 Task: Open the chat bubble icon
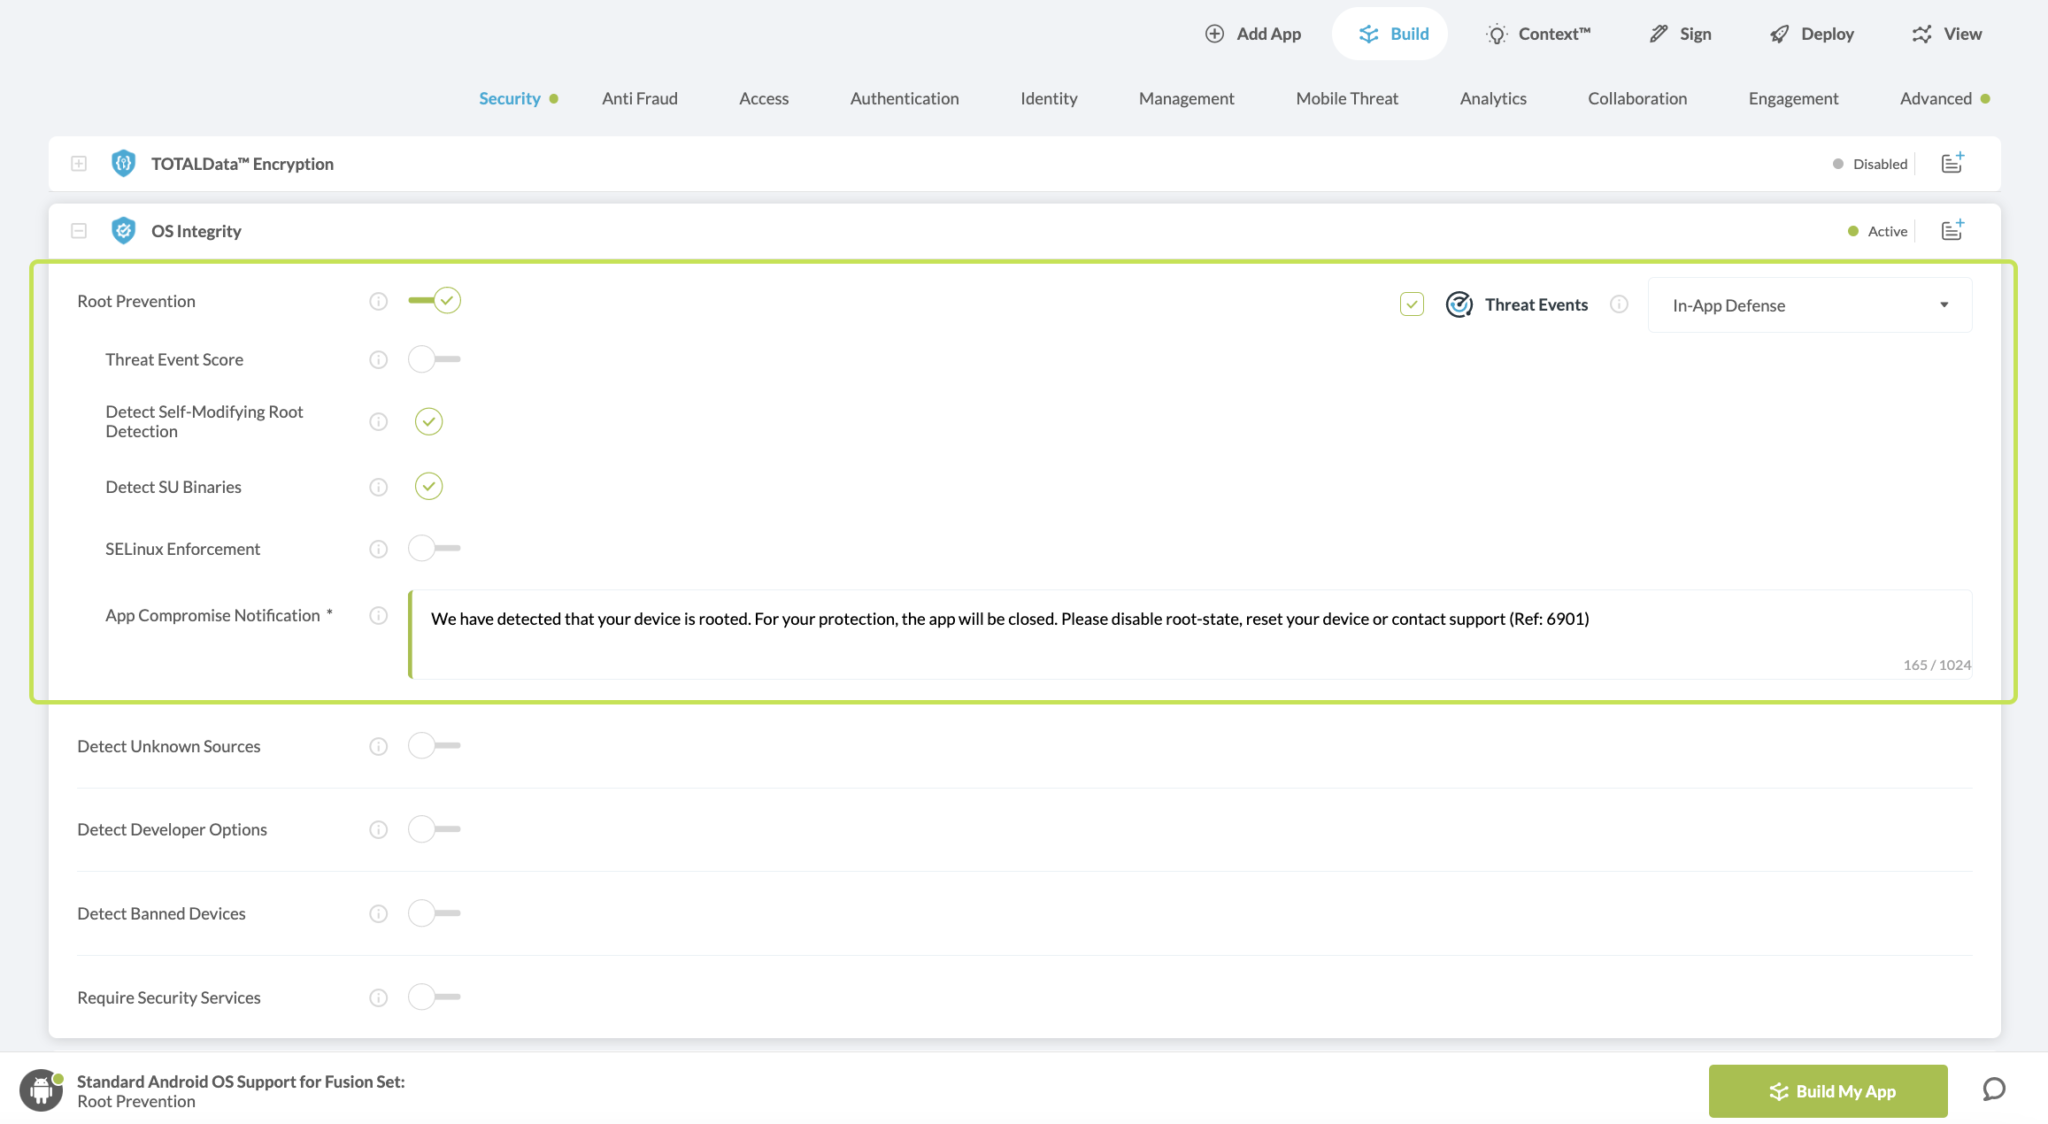coord(1994,1089)
